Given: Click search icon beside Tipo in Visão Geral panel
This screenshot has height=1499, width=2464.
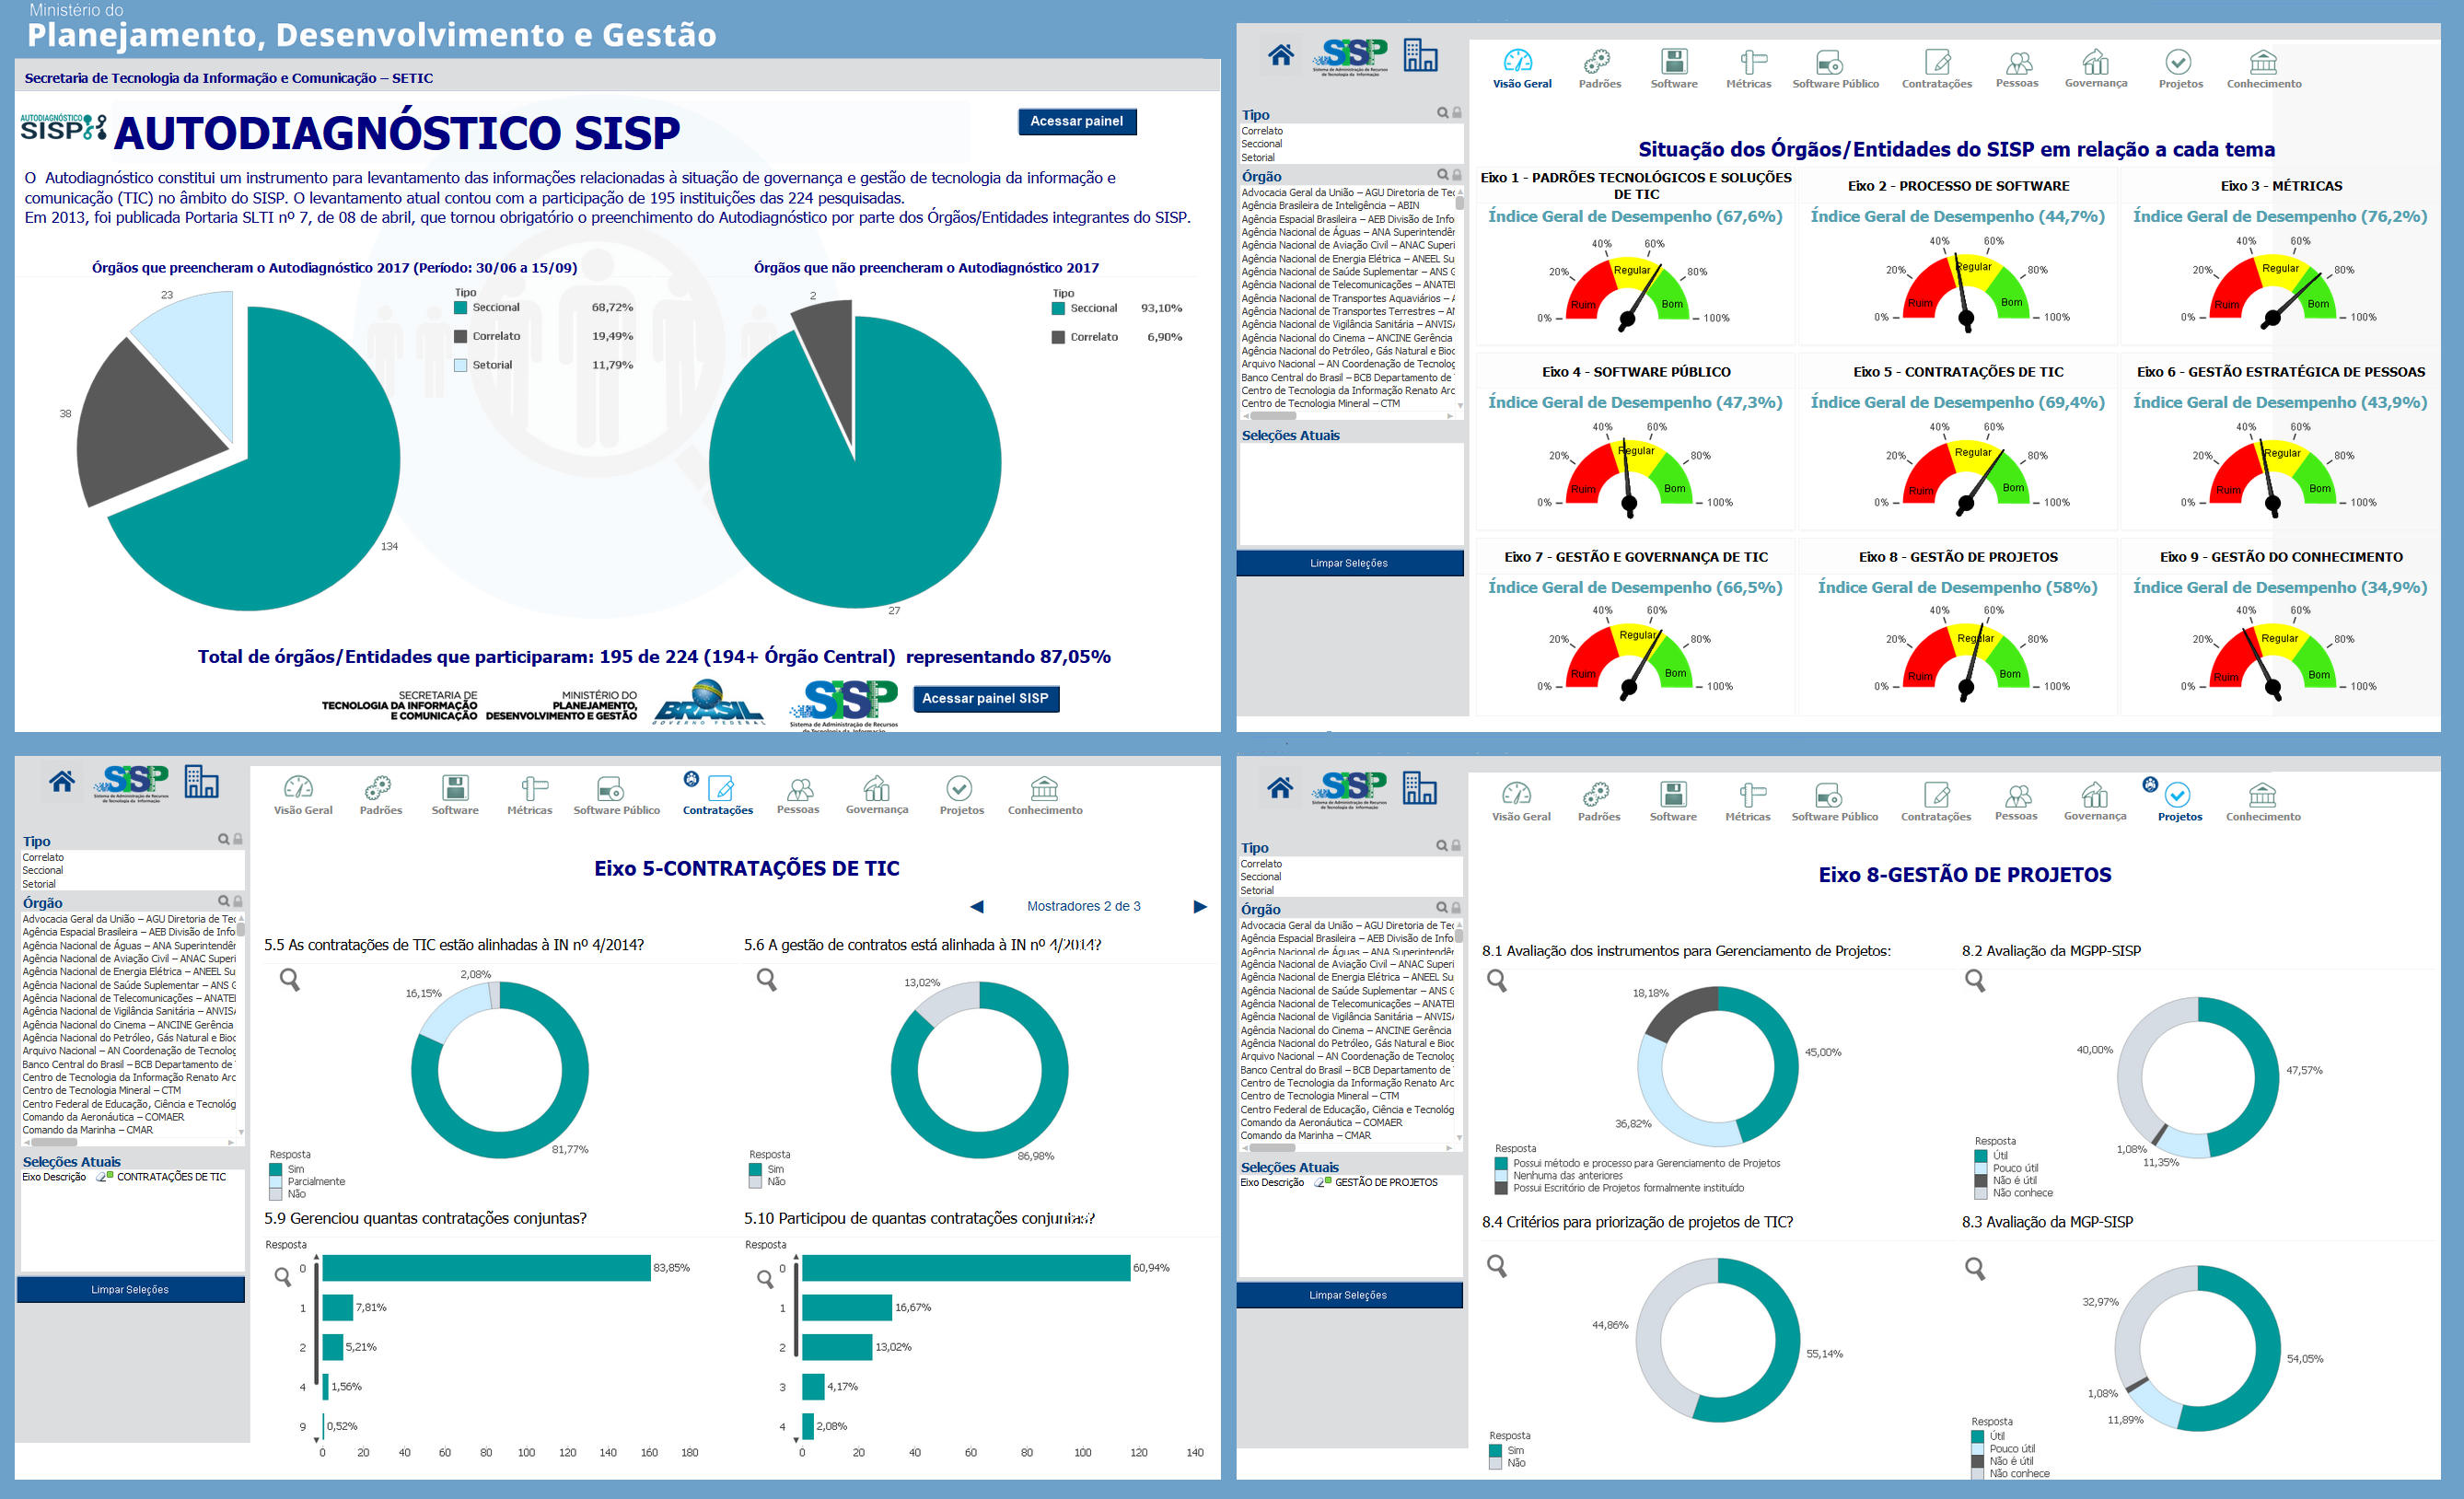Looking at the screenshot, I should 1443,113.
